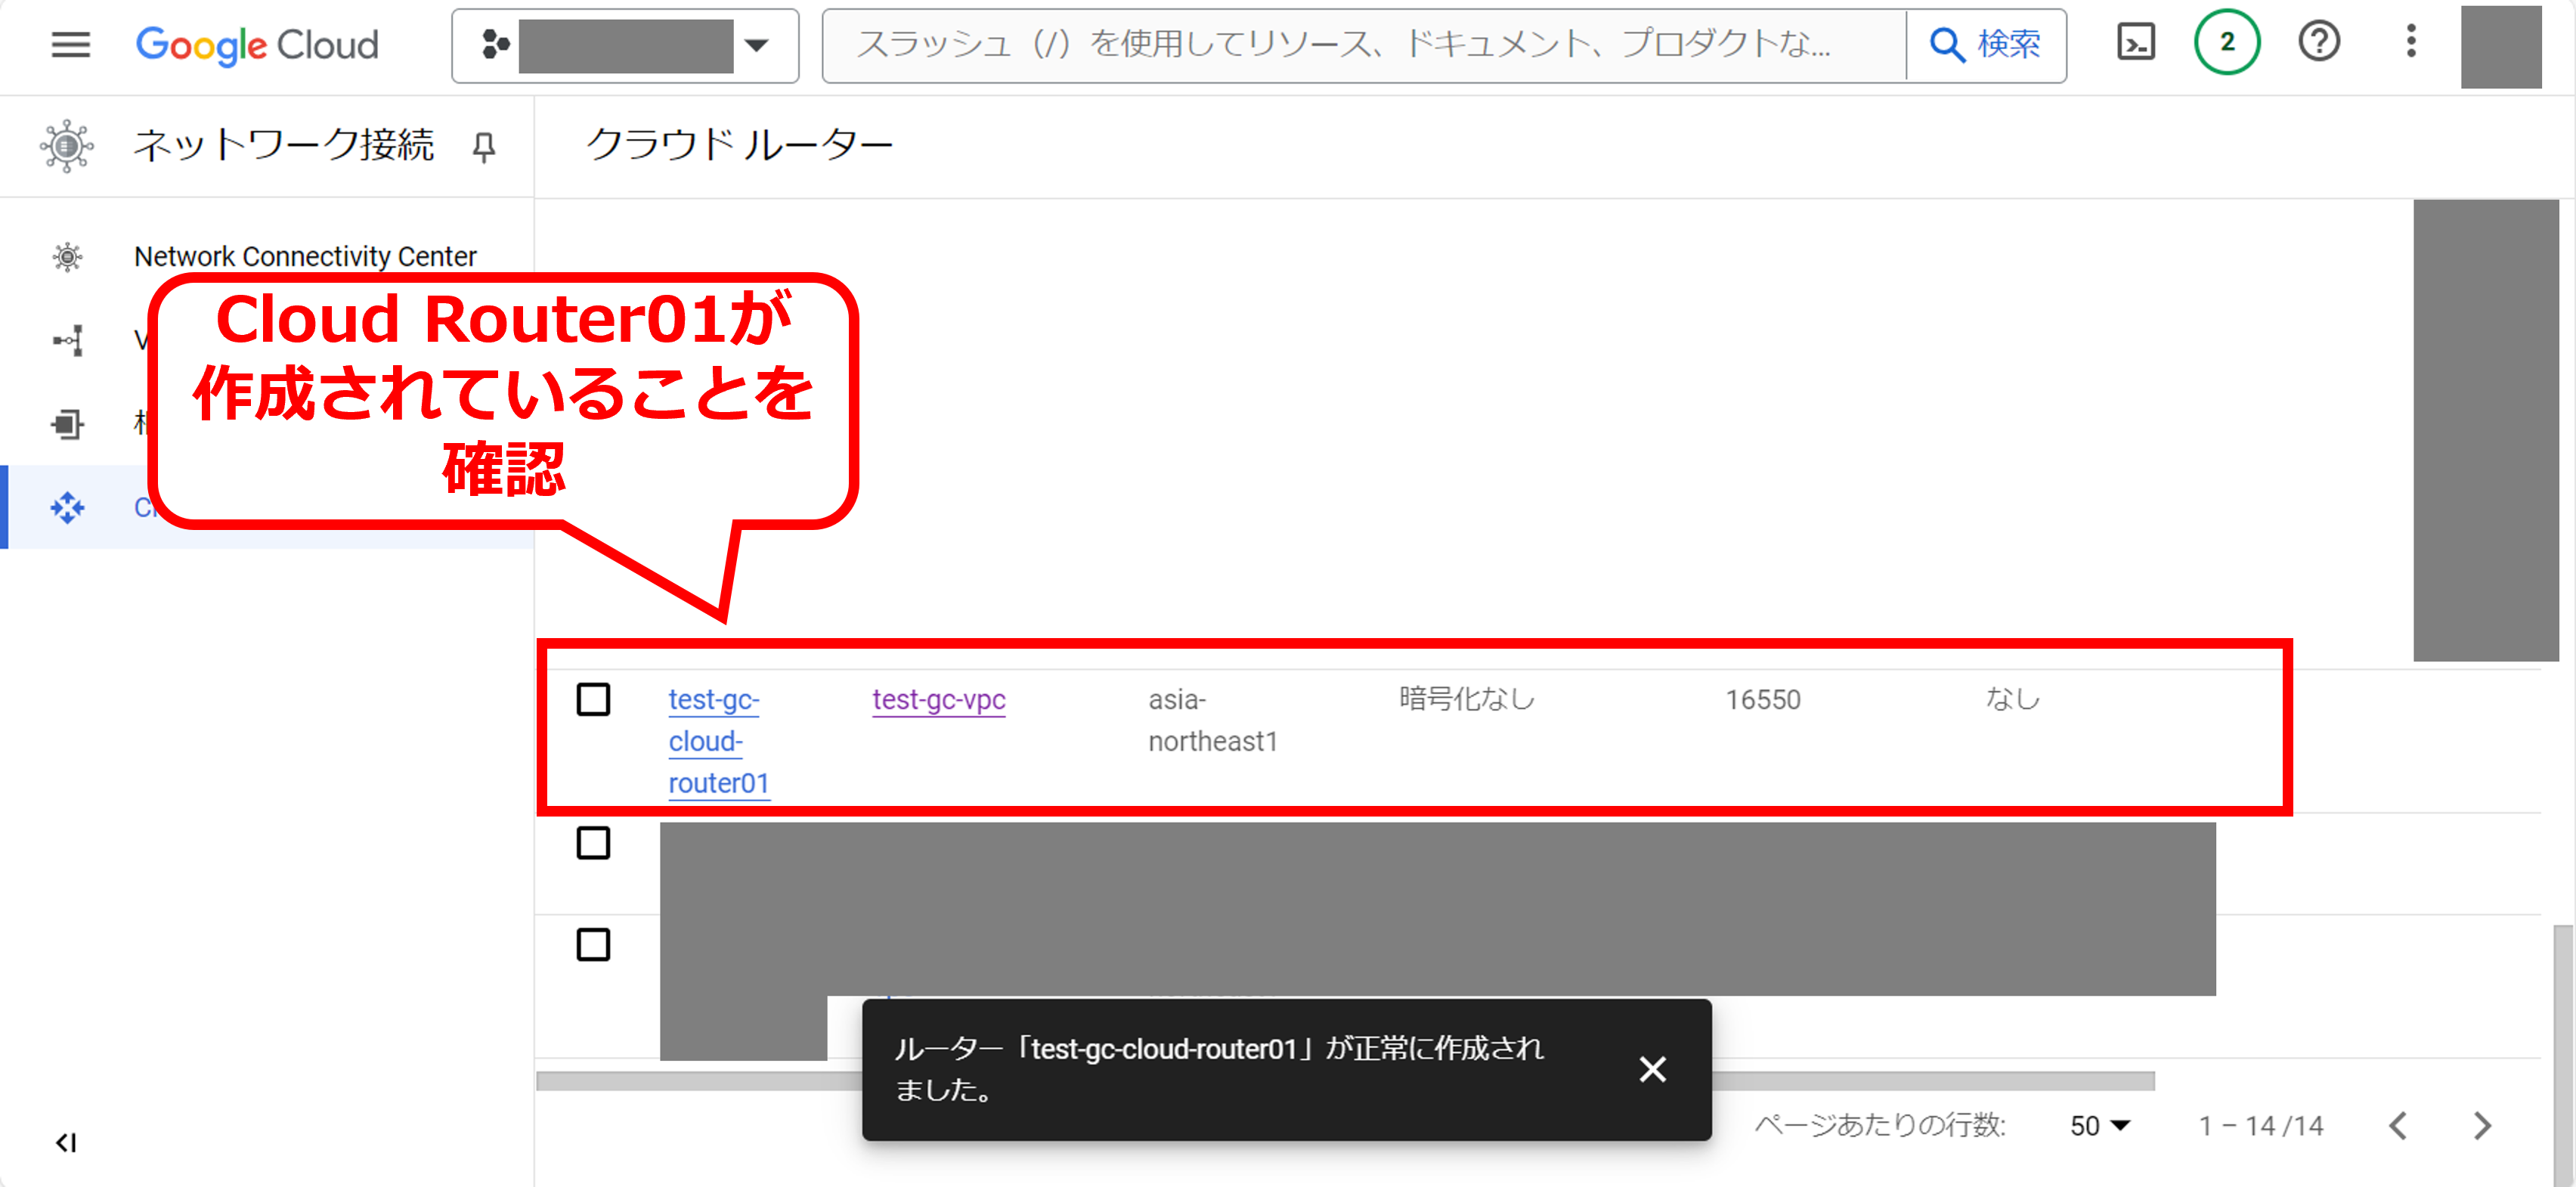The image size is (2576, 1187).
Task: Click the Cloud Router sidebar icon
Action: [x=68, y=507]
